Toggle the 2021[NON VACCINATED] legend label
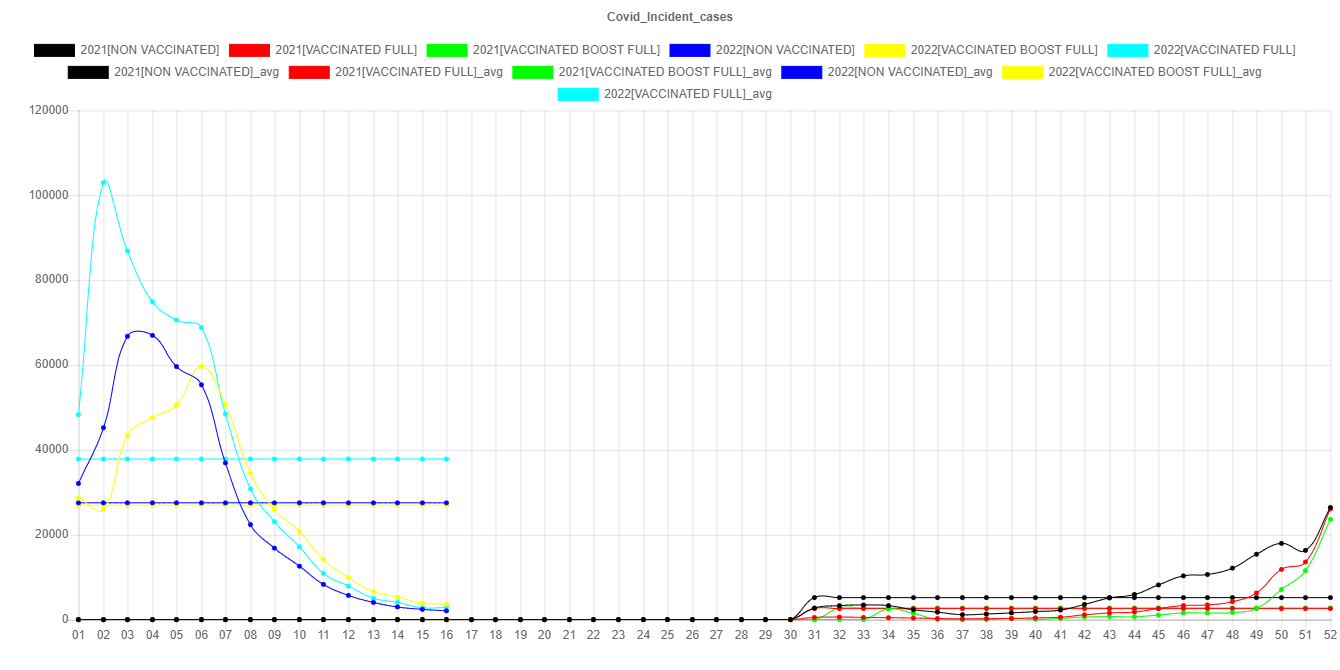The image size is (1340, 670). [x=149, y=50]
